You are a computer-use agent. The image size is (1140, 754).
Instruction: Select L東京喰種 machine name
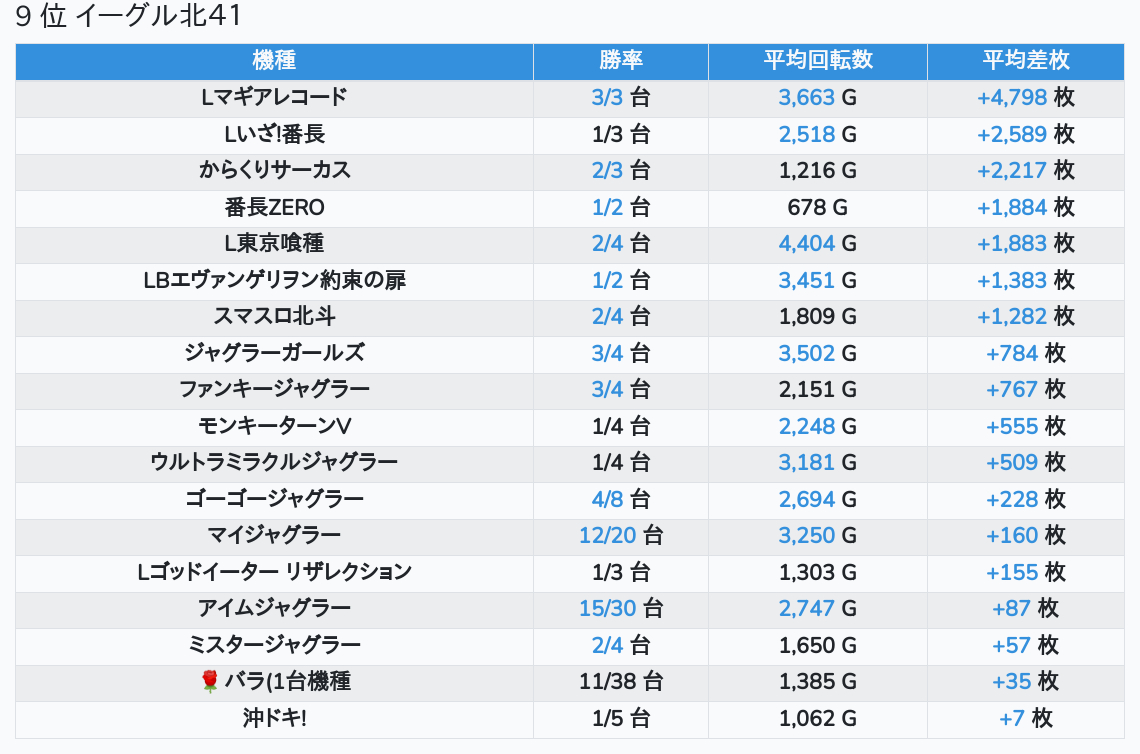(274, 244)
